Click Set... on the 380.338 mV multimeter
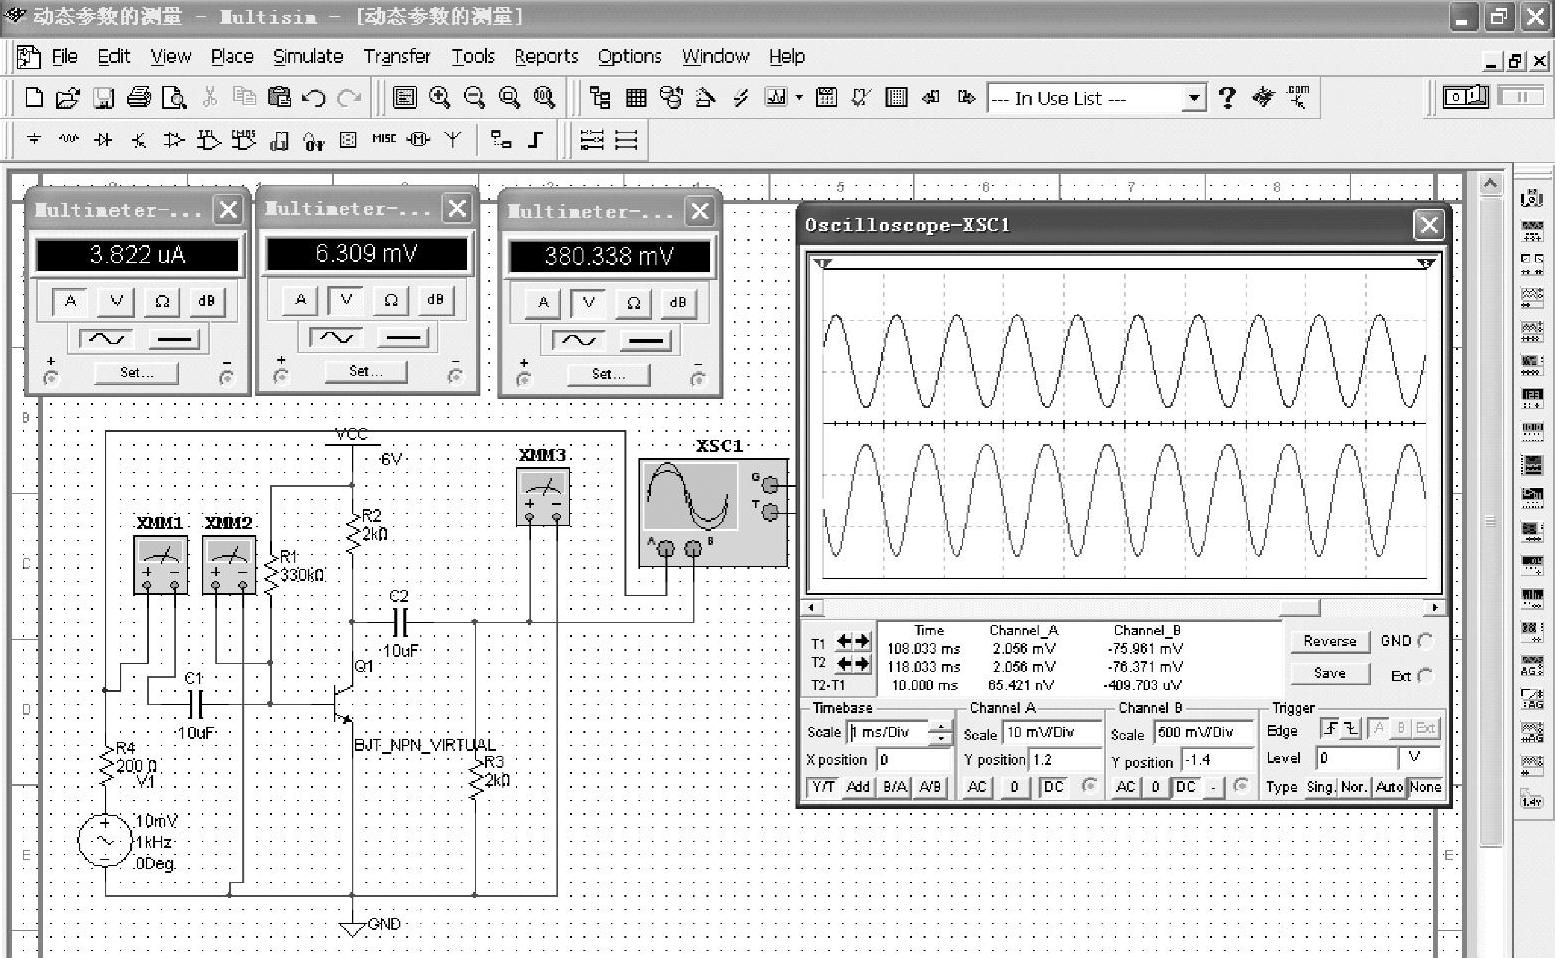Image resolution: width=1555 pixels, height=958 pixels. click(608, 374)
